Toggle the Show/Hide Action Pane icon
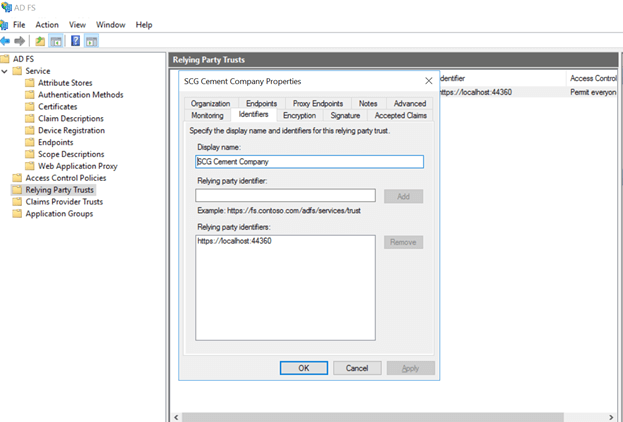The image size is (623, 422). 91,41
